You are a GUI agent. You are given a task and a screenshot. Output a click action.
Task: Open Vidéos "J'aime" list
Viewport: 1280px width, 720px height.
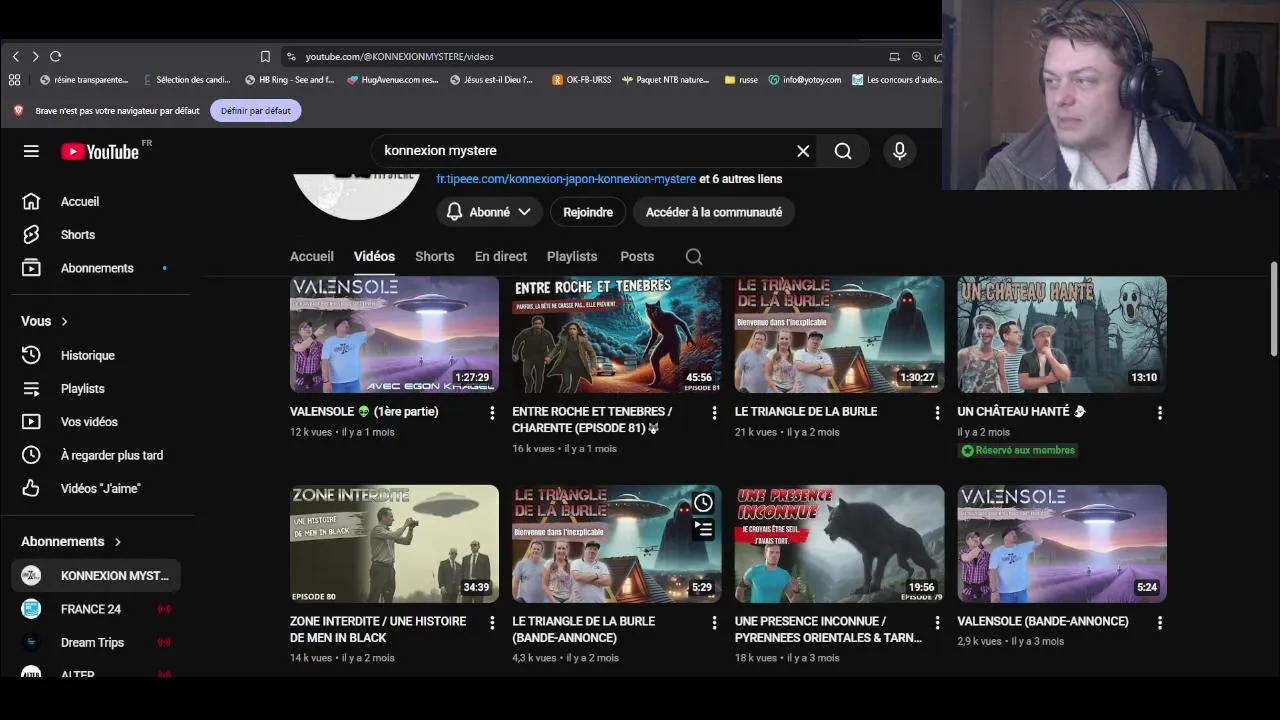click(97, 488)
